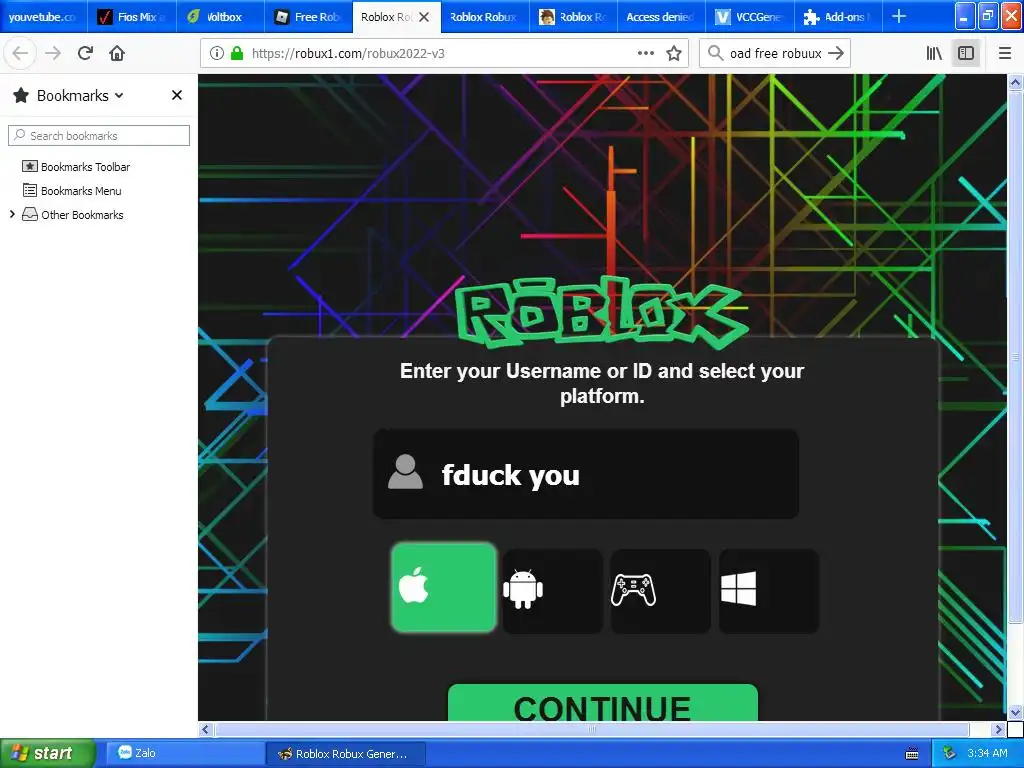This screenshot has height=768, width=1024.
Task: Click the CONTINUE button
Action: (603, 703)
